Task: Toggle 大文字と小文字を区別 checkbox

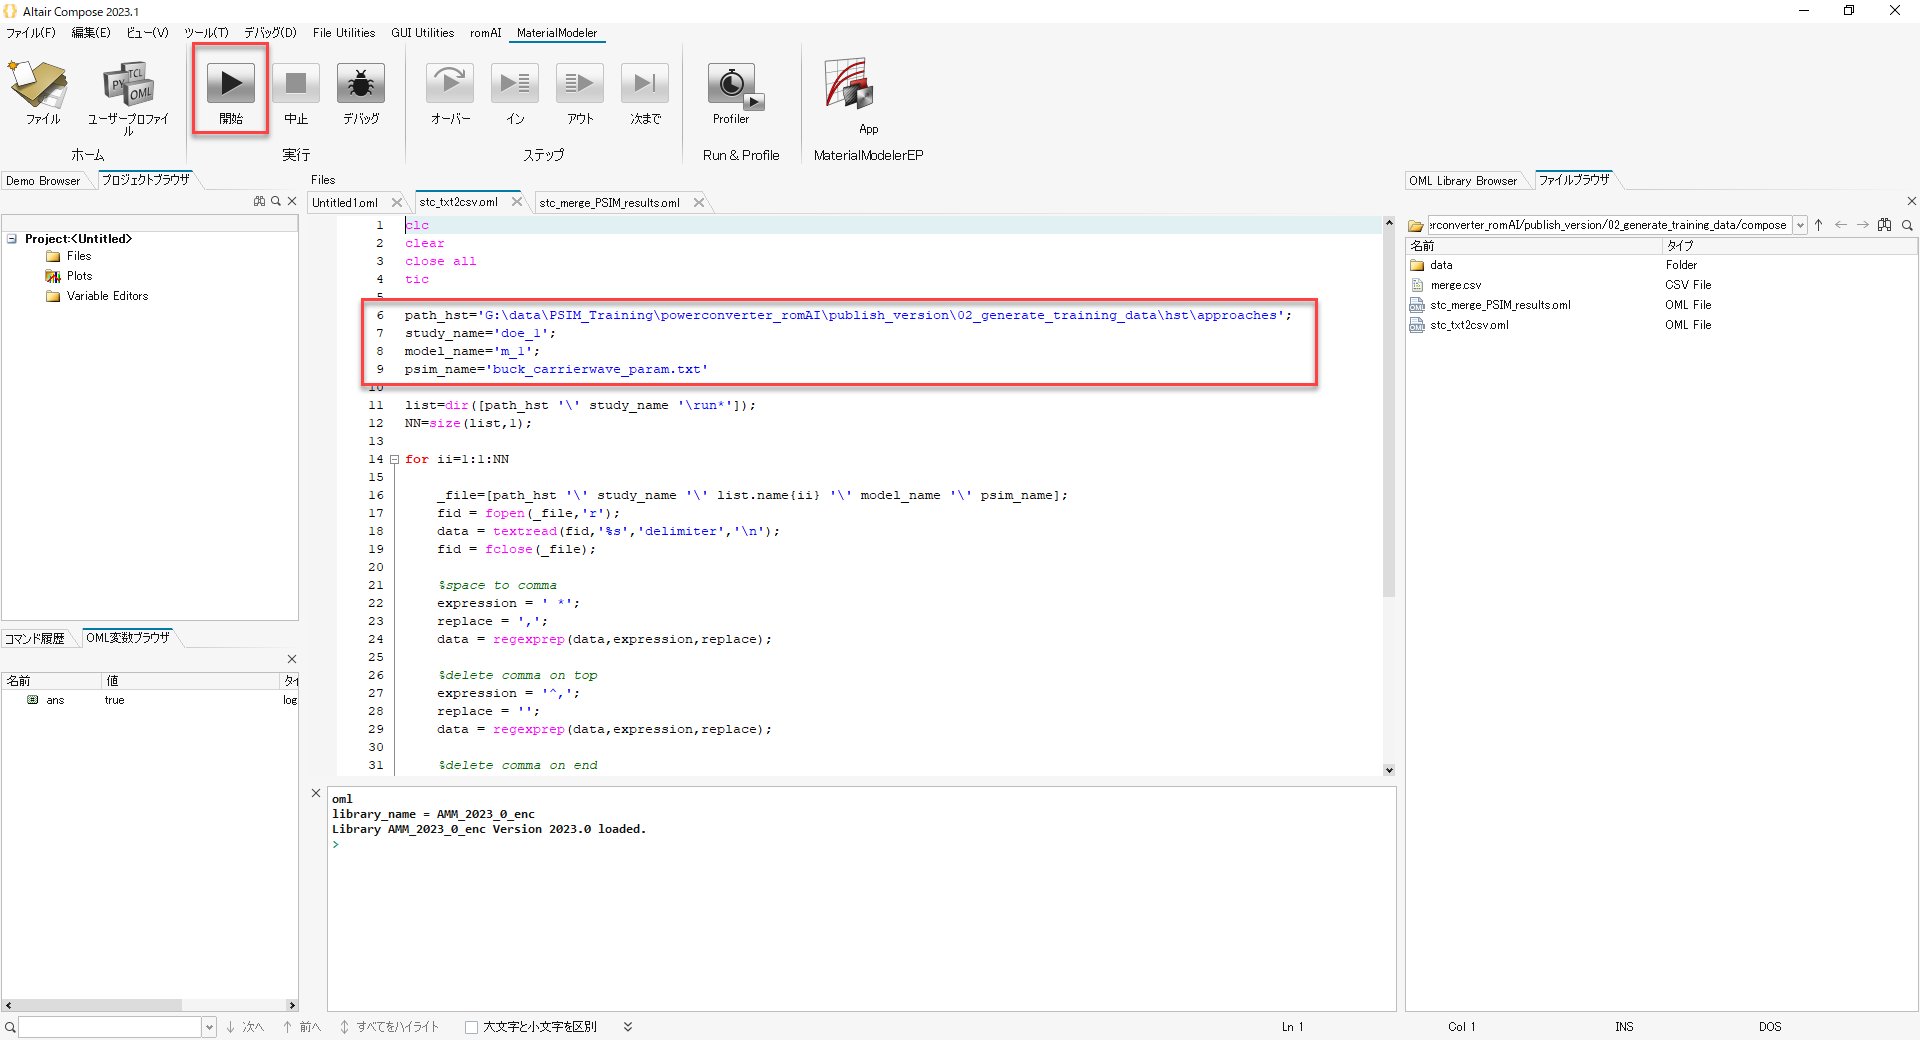Action: click(471, 1027)
